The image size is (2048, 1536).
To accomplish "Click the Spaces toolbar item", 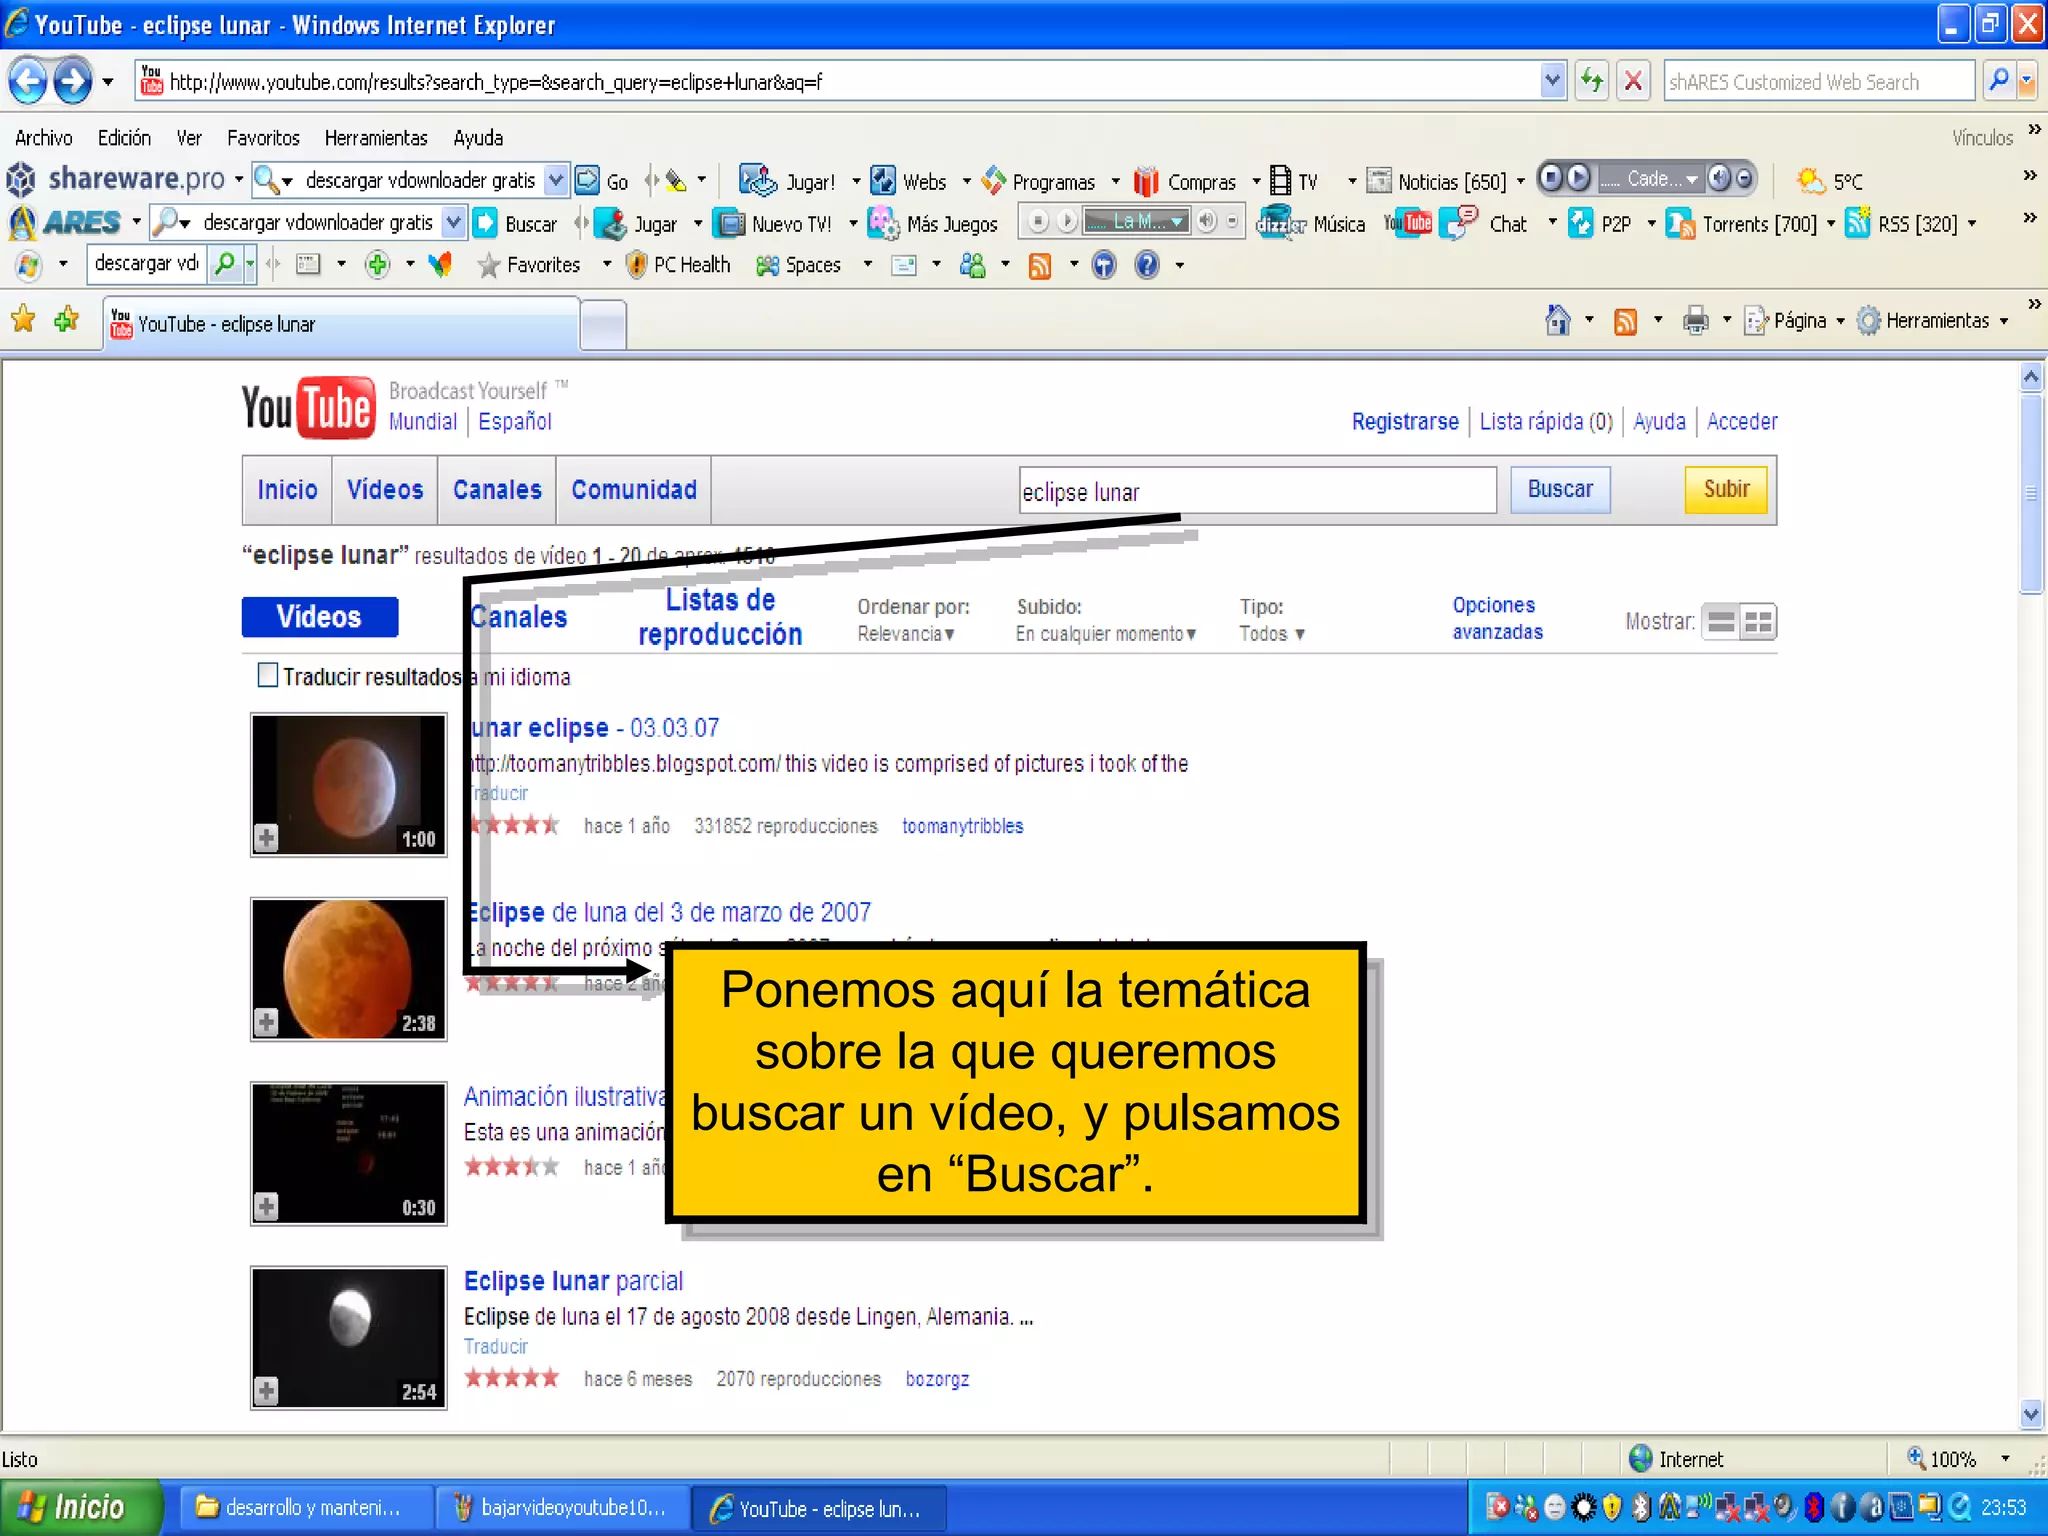I will [x=798, y=265].
